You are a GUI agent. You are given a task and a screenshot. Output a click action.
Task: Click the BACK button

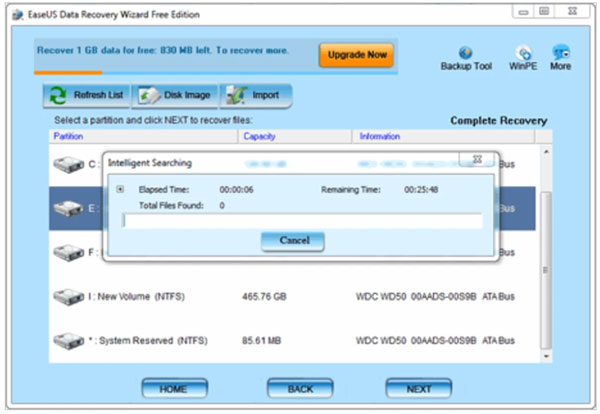300,389
